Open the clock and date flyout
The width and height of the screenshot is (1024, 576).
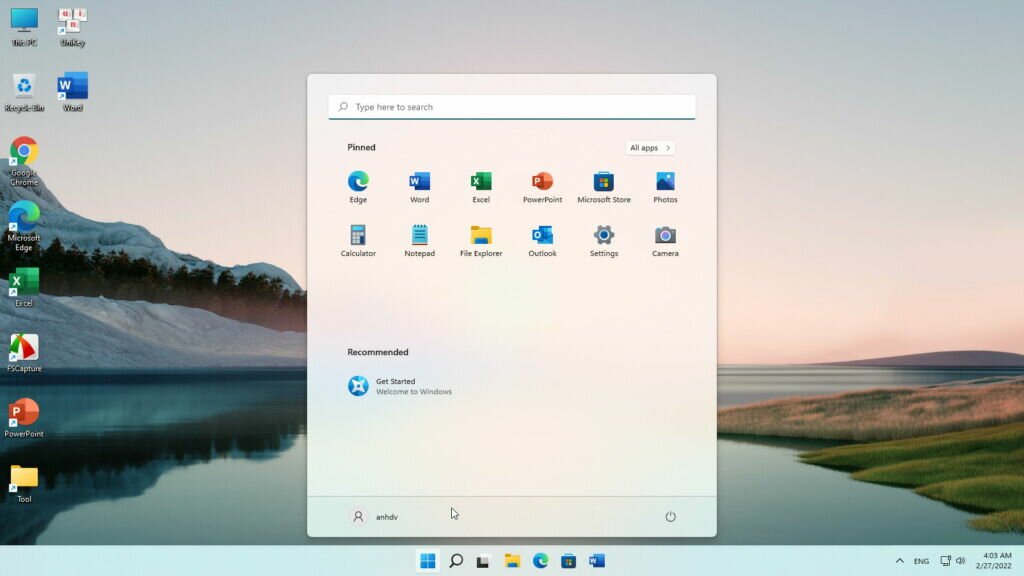993,561
